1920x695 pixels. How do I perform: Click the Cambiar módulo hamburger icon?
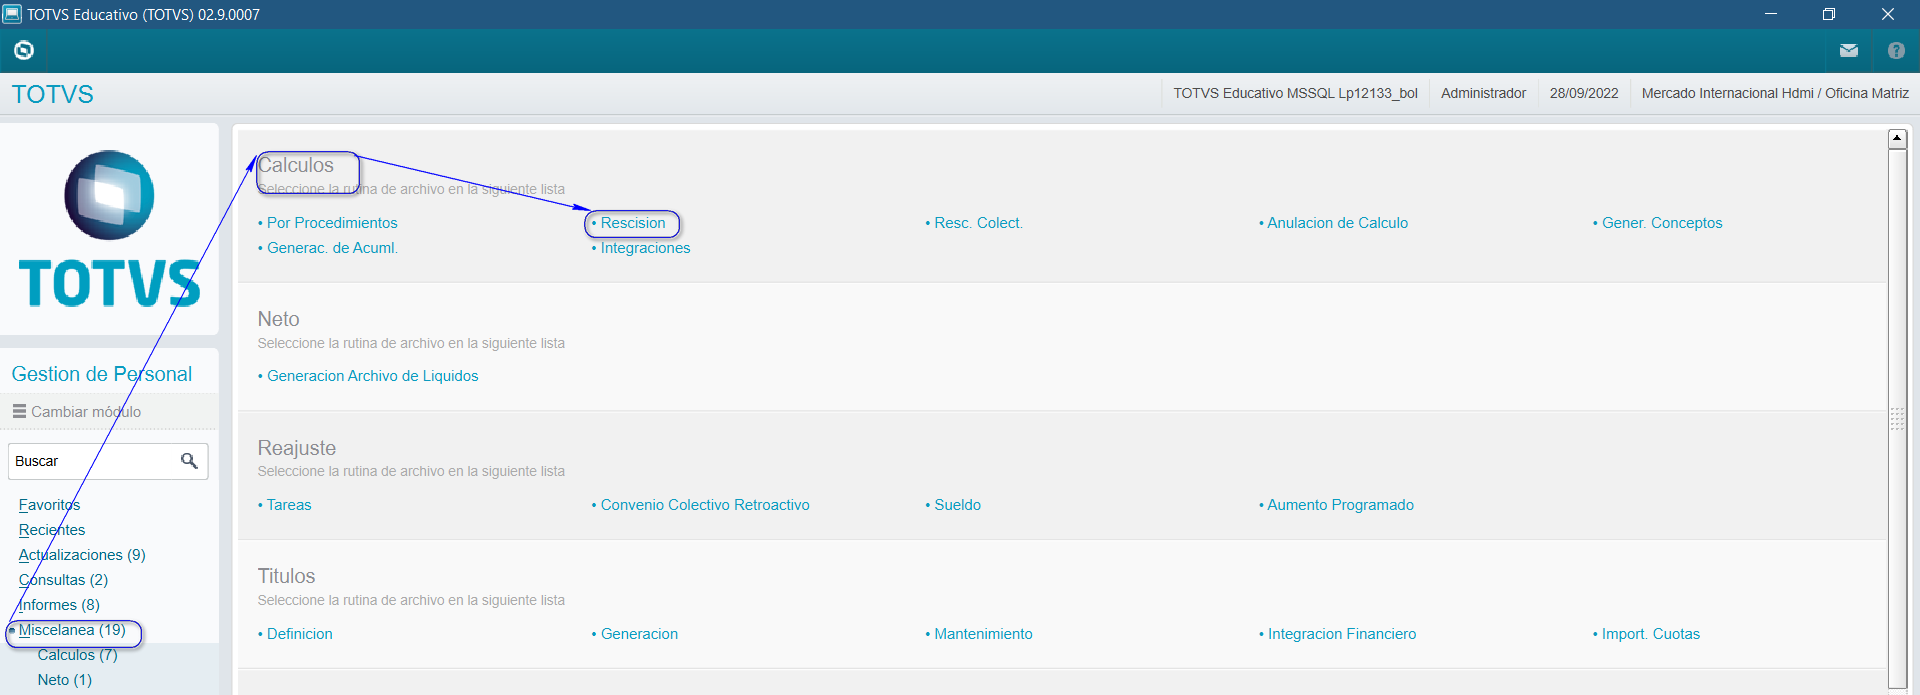point(19,411)
